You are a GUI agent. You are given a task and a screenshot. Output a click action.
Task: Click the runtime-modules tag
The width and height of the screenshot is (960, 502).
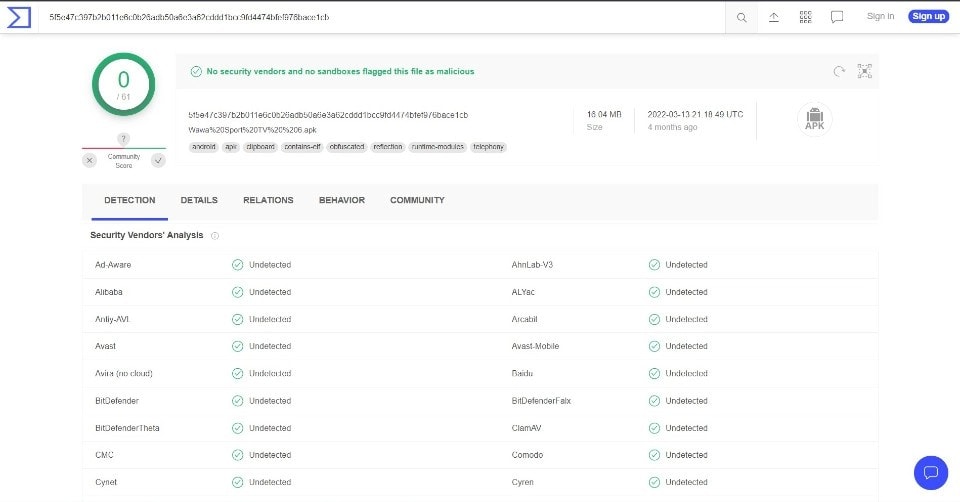tap(438, 147)
